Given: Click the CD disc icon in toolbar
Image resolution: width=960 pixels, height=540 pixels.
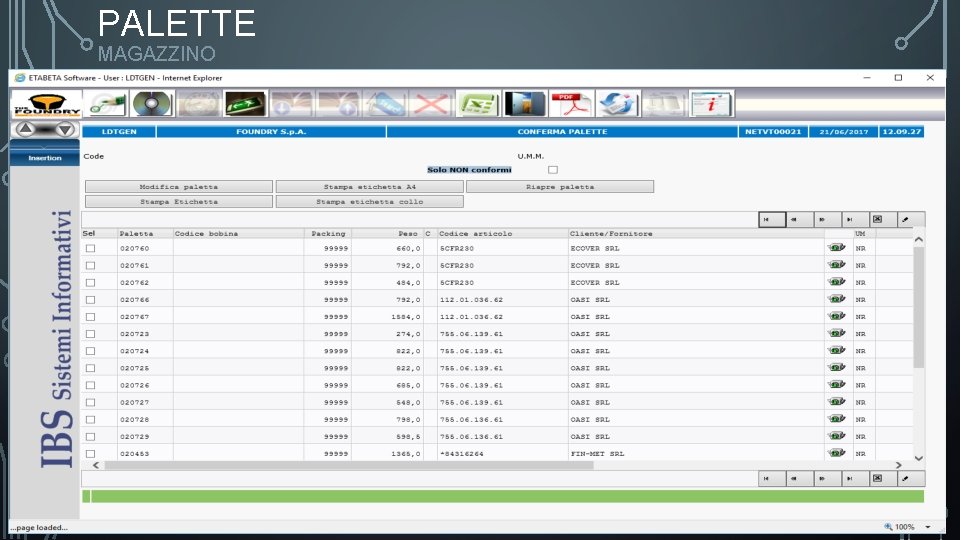Looking at the screenshot, I should tap(152, 104).
